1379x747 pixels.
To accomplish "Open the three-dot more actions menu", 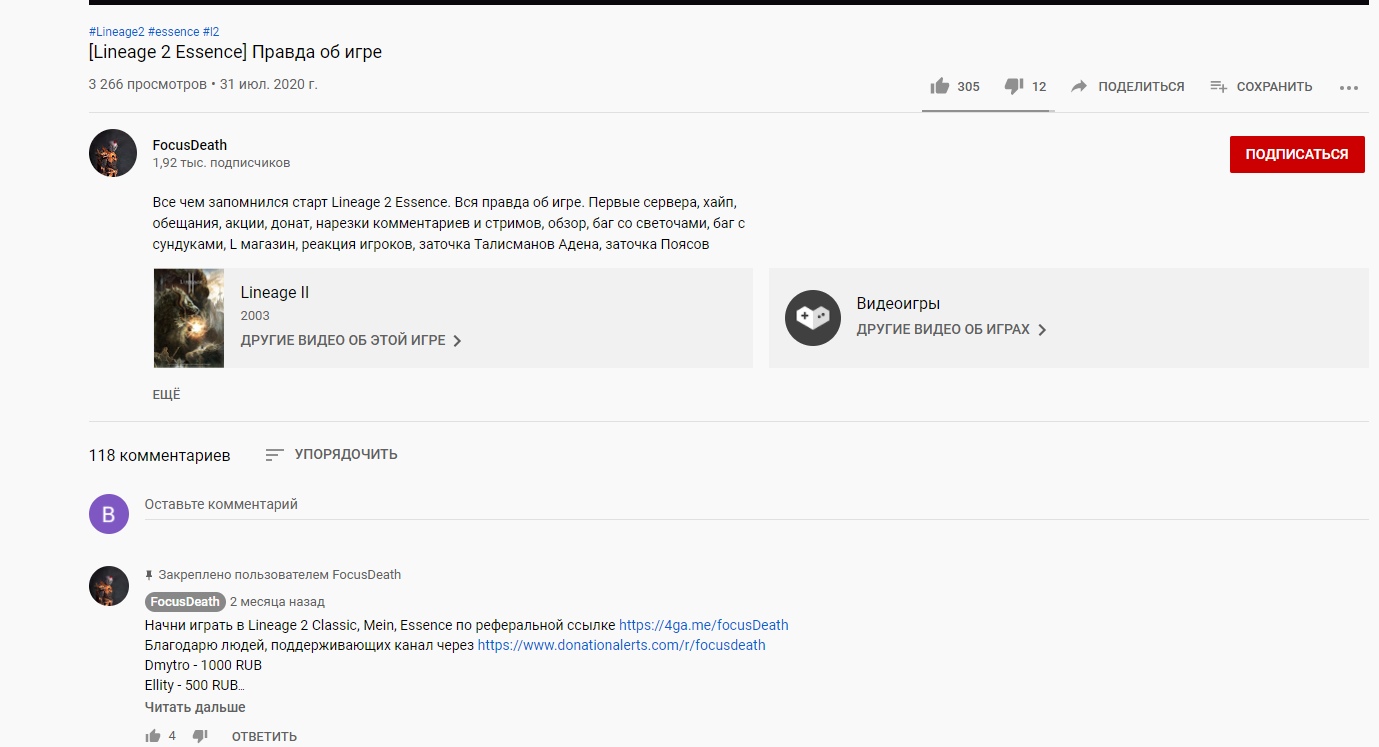I will coord(1349,87).
